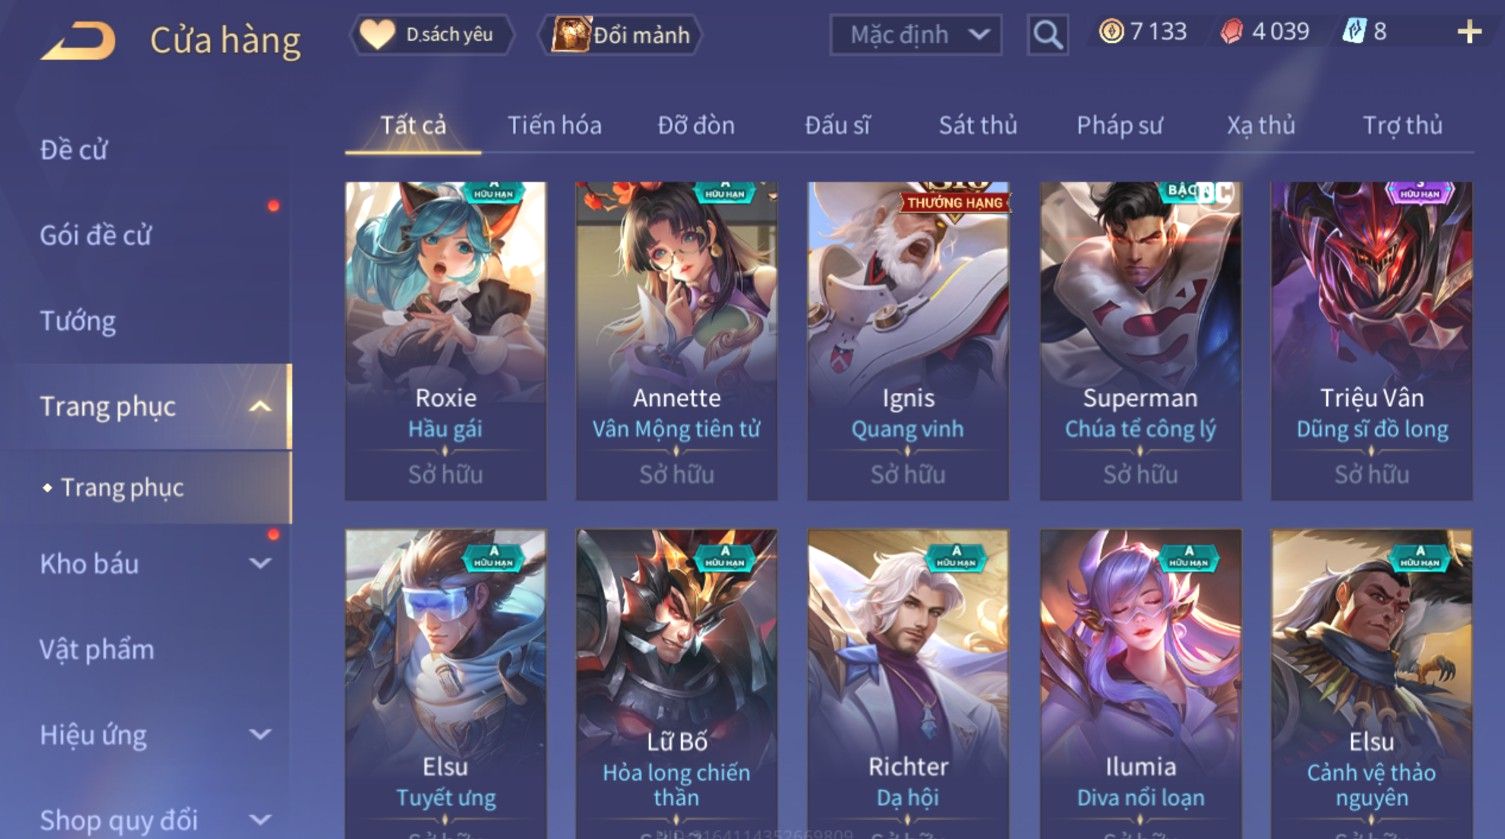
Task: Expand the Kho báu sidebar section
Action: [260, 564]
